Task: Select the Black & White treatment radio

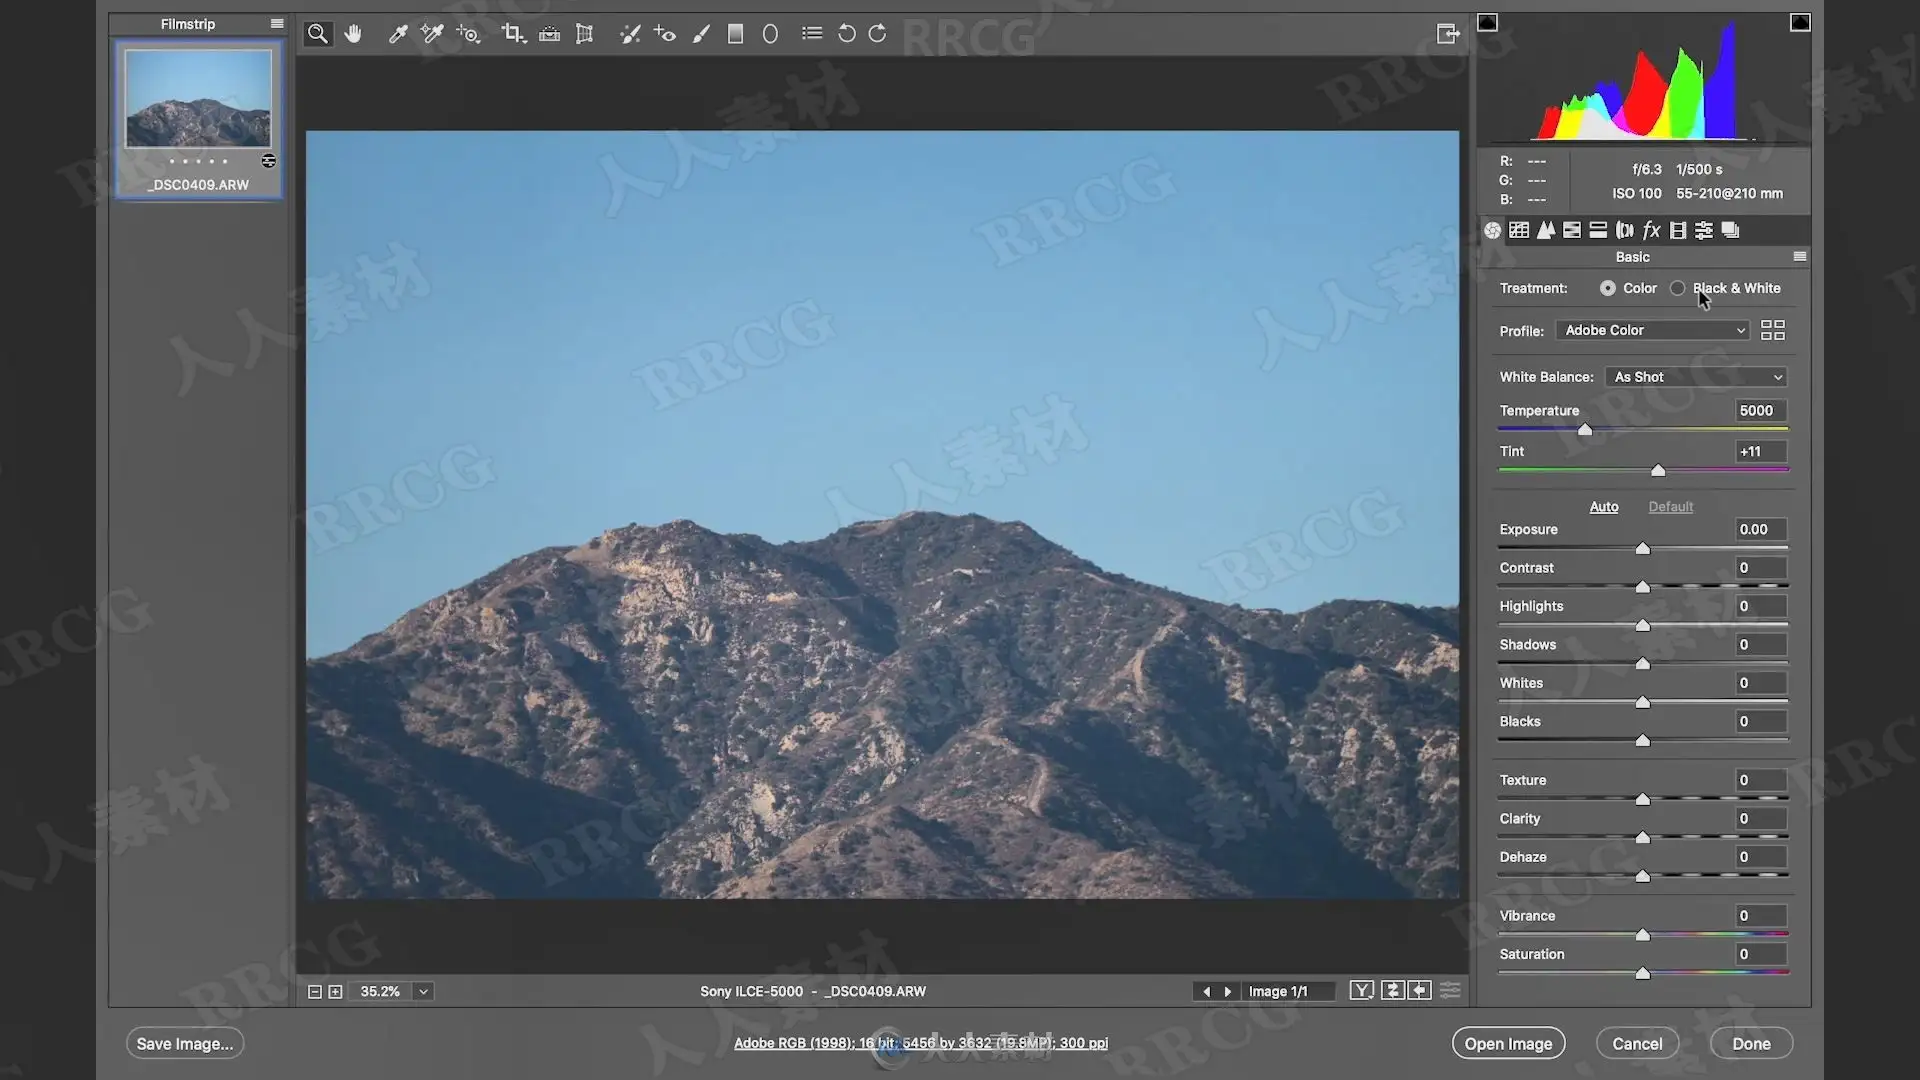Action: 1678,288
